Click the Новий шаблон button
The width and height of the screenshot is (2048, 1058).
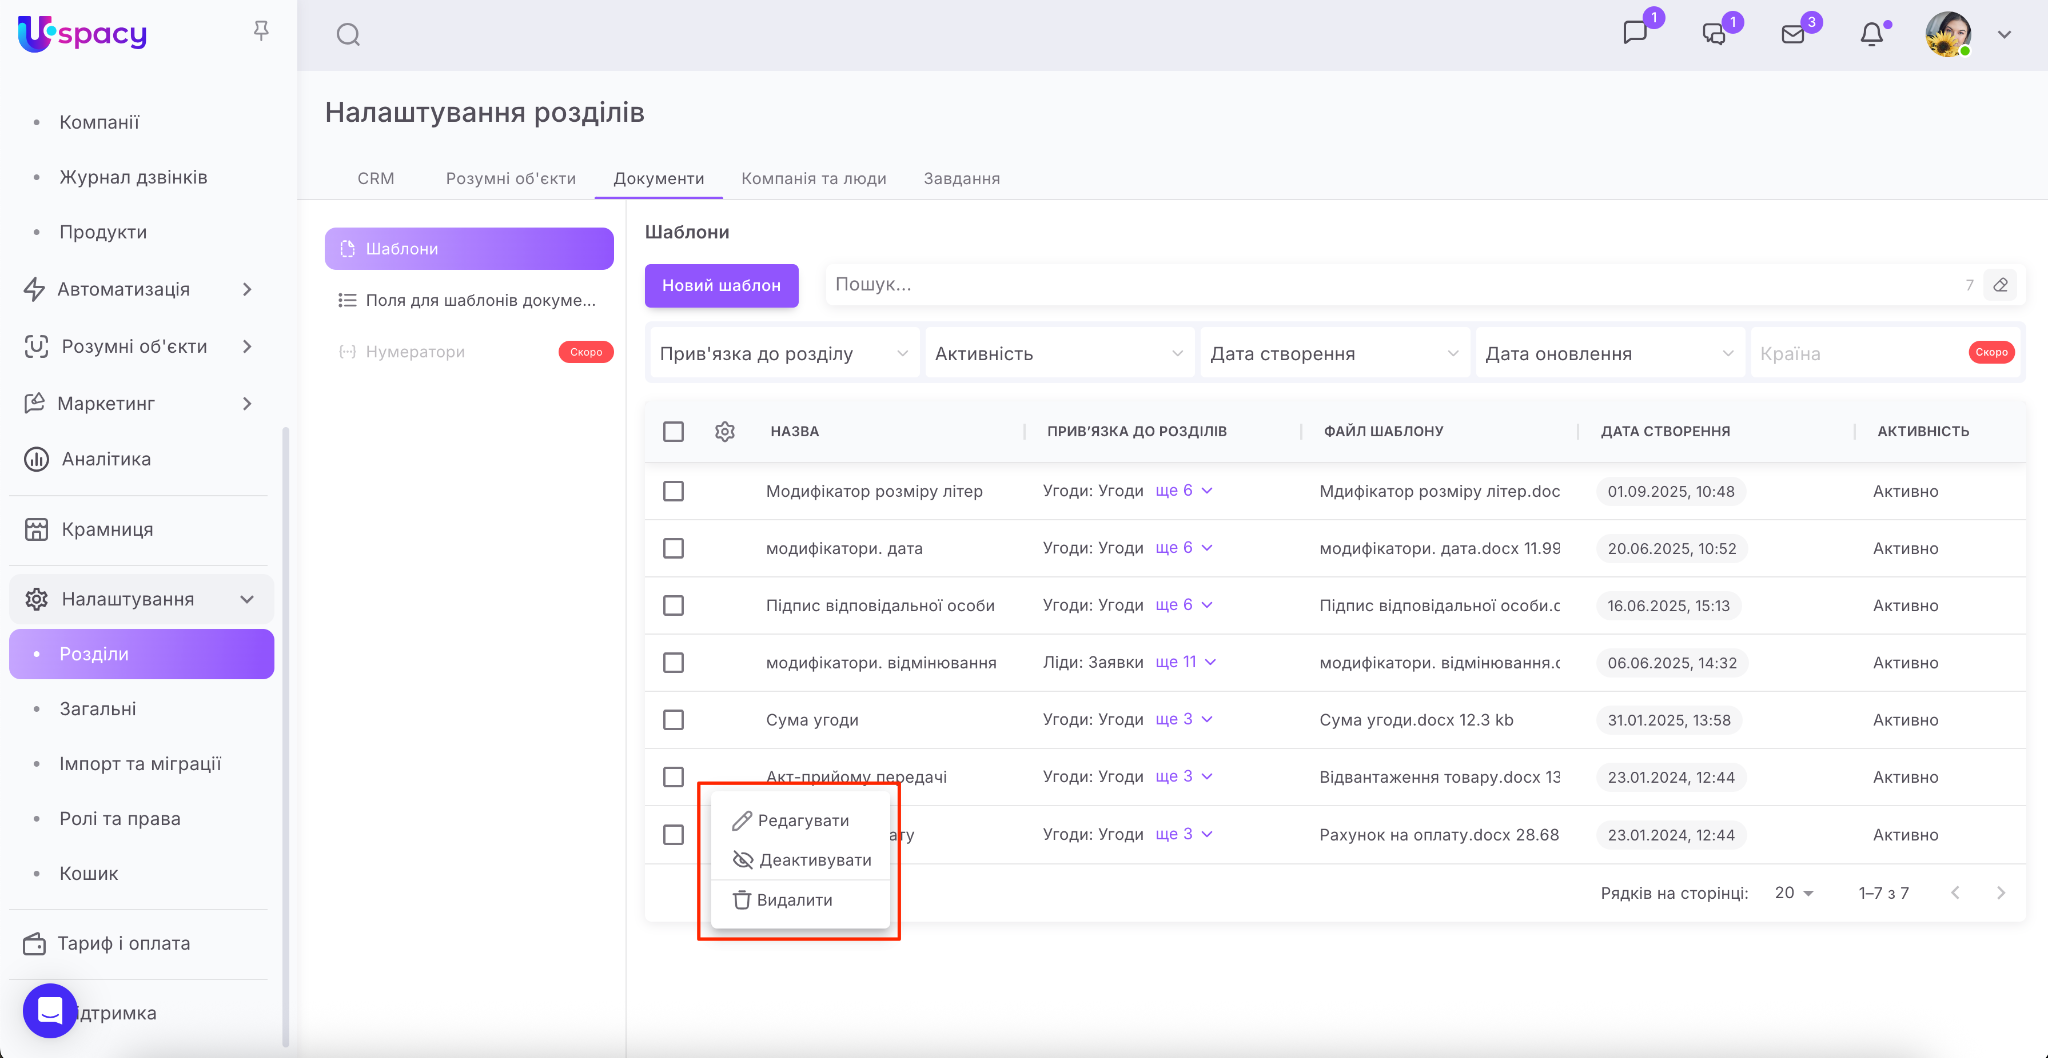(x=721, y=285)
